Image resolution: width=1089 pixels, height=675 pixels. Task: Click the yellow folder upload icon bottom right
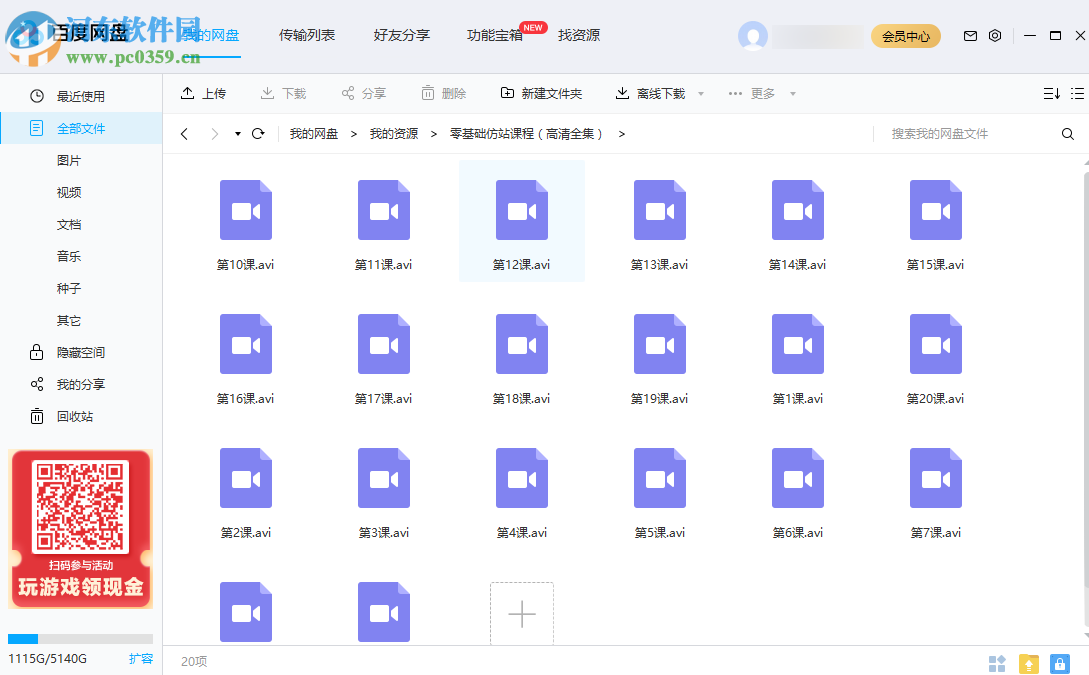coord(1028,664)
